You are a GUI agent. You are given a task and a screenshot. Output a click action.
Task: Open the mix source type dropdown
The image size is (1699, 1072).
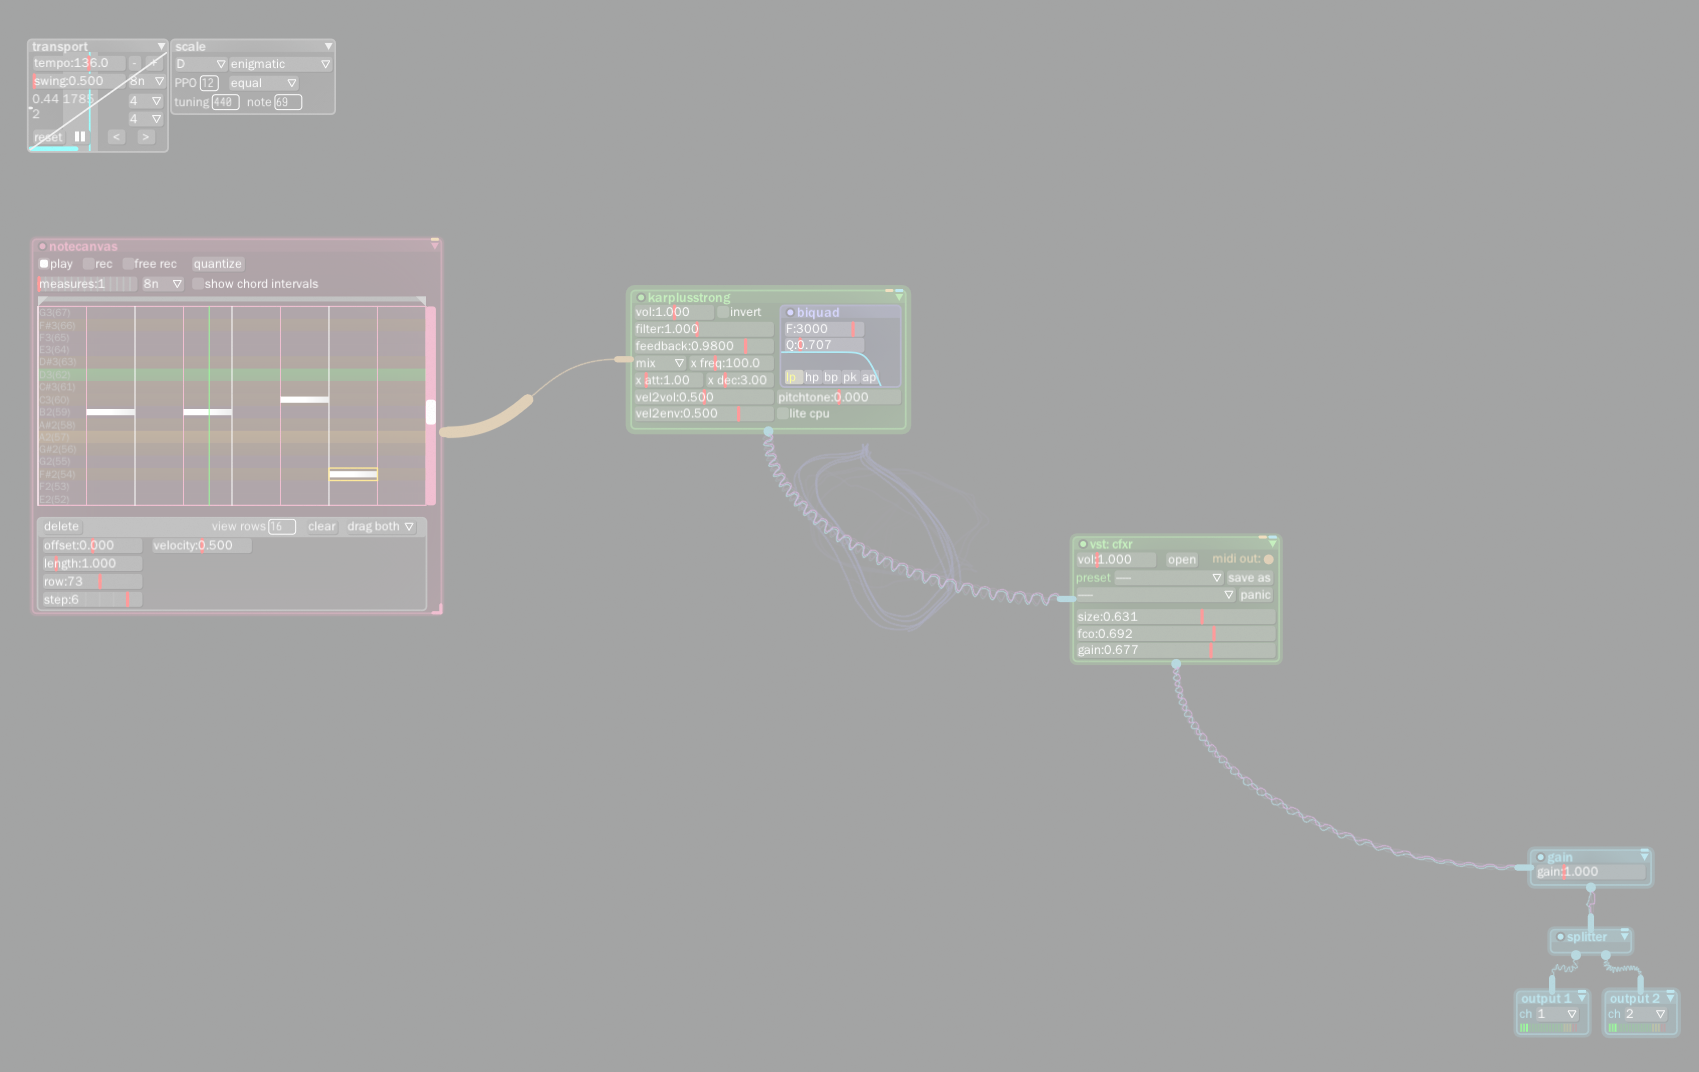point(660,363)
